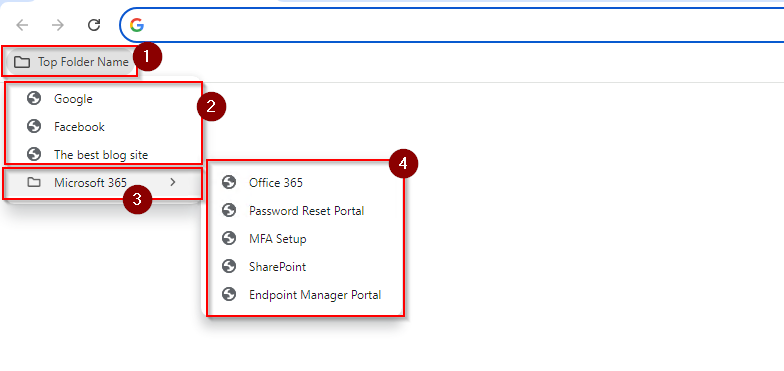This screenshot has width=784, height=371.
Task: Click the globe icon next to Google
Action: 34,98
